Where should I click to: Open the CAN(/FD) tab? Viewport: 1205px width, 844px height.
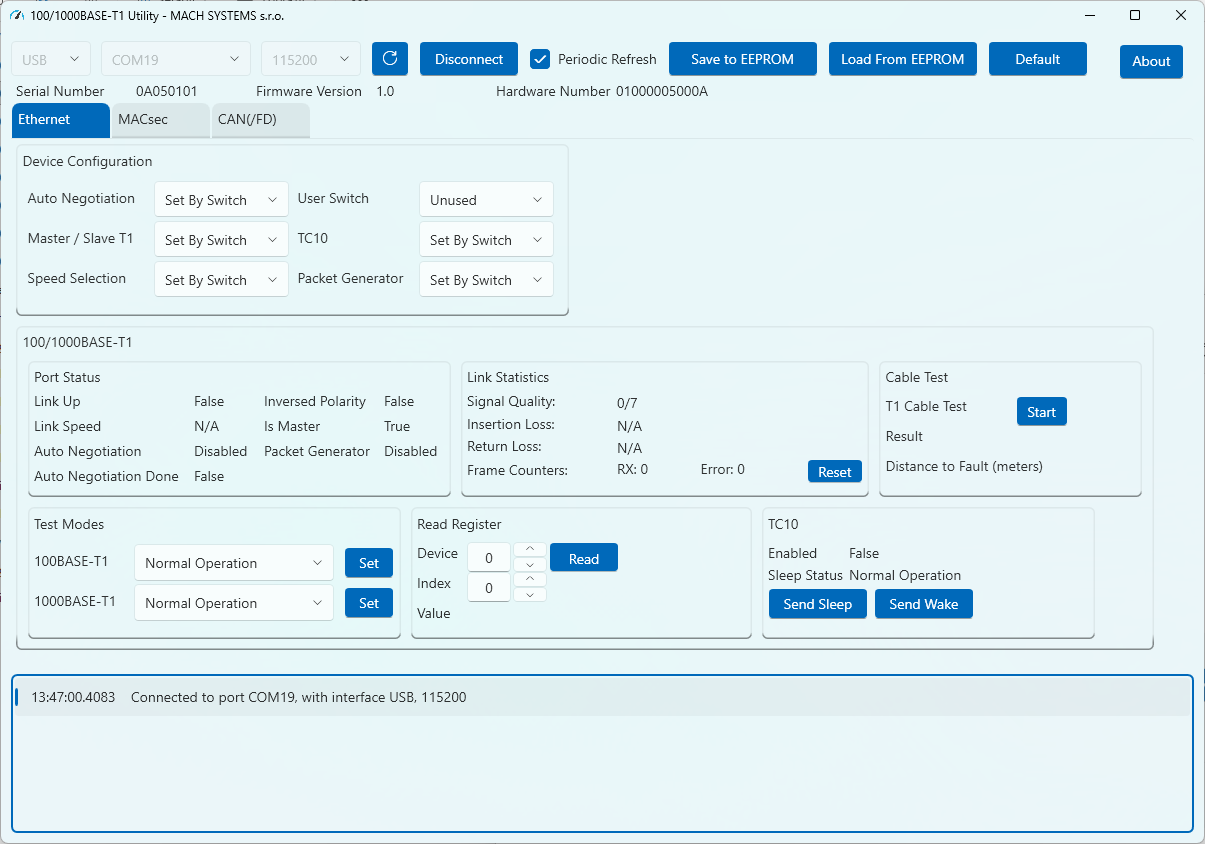260,120
